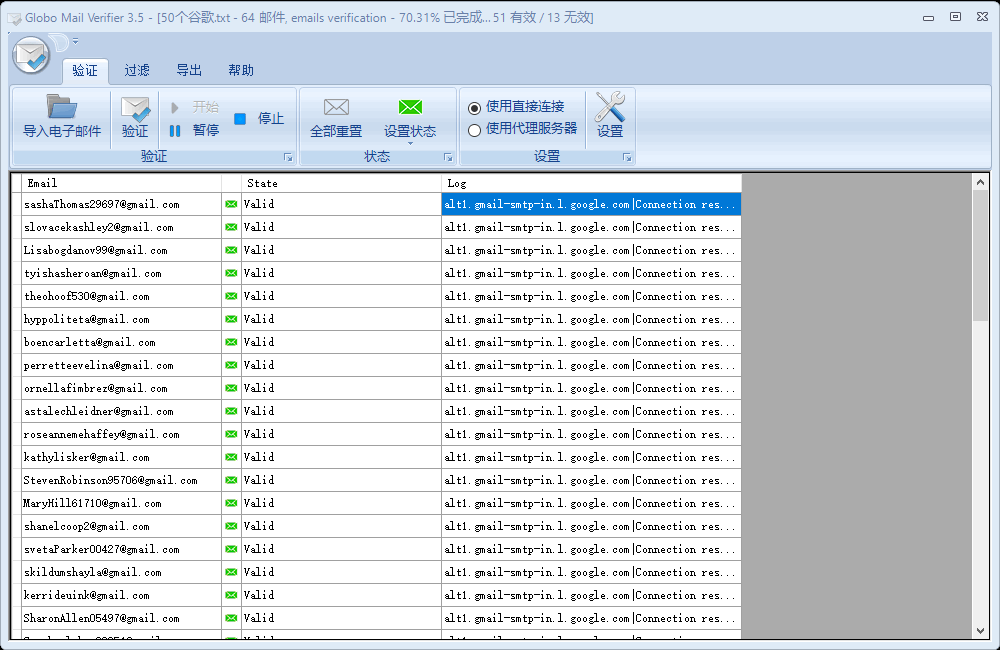The image size is (1000, 650).
Task: Expand the 状态 group dialog launcher
Action: 448,157
